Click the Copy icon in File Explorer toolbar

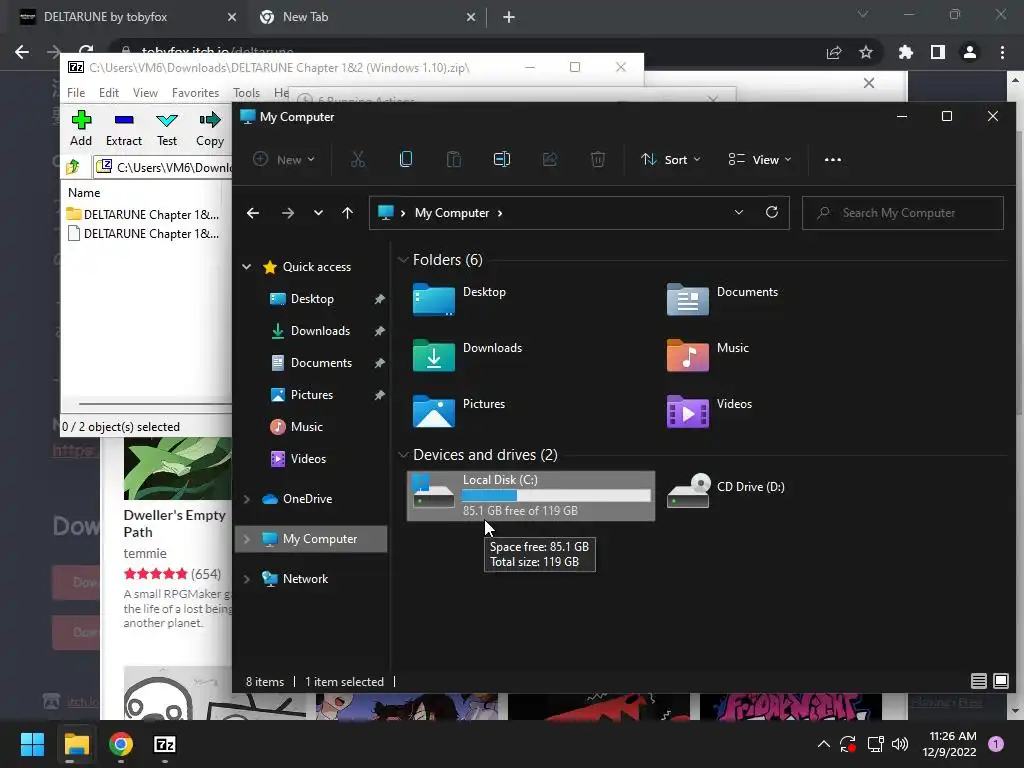tap(406, 159)
